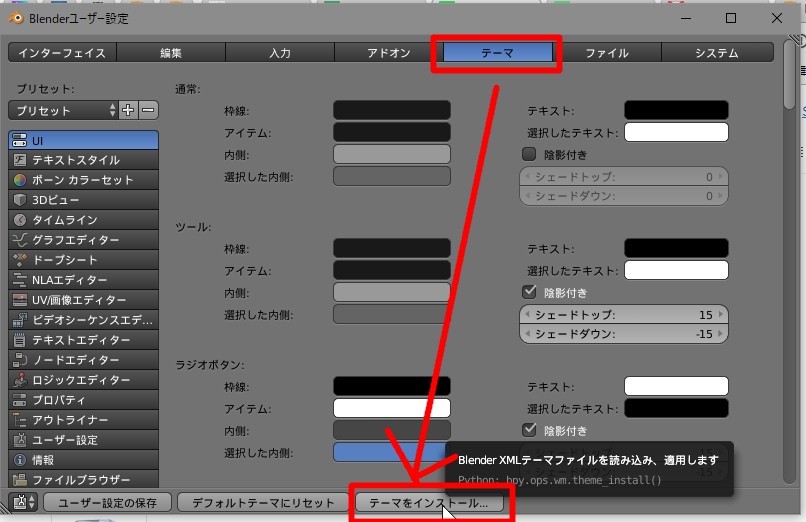Image resolution: width=806 pixels, height=522 pixels.
Task: Open the アドオン tab
Action: (389, 53)
